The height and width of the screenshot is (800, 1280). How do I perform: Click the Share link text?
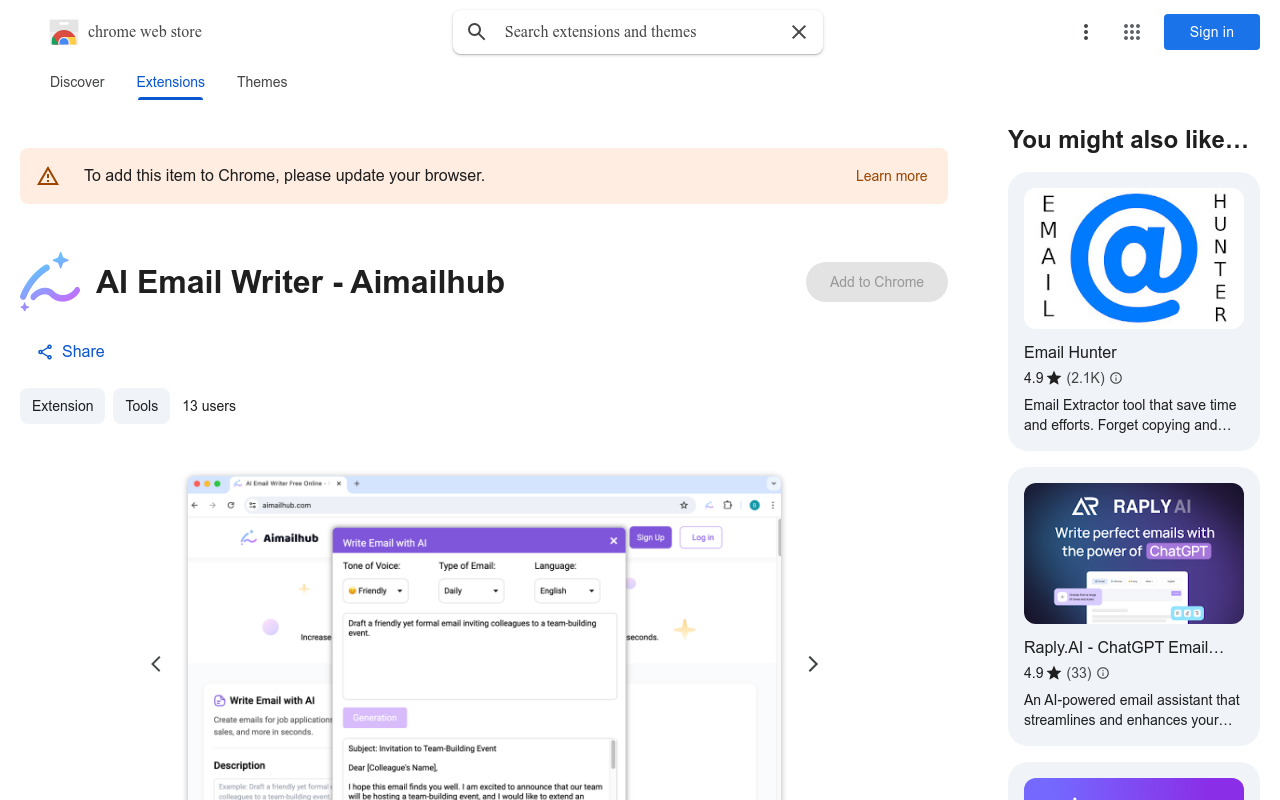pos(83,352)
